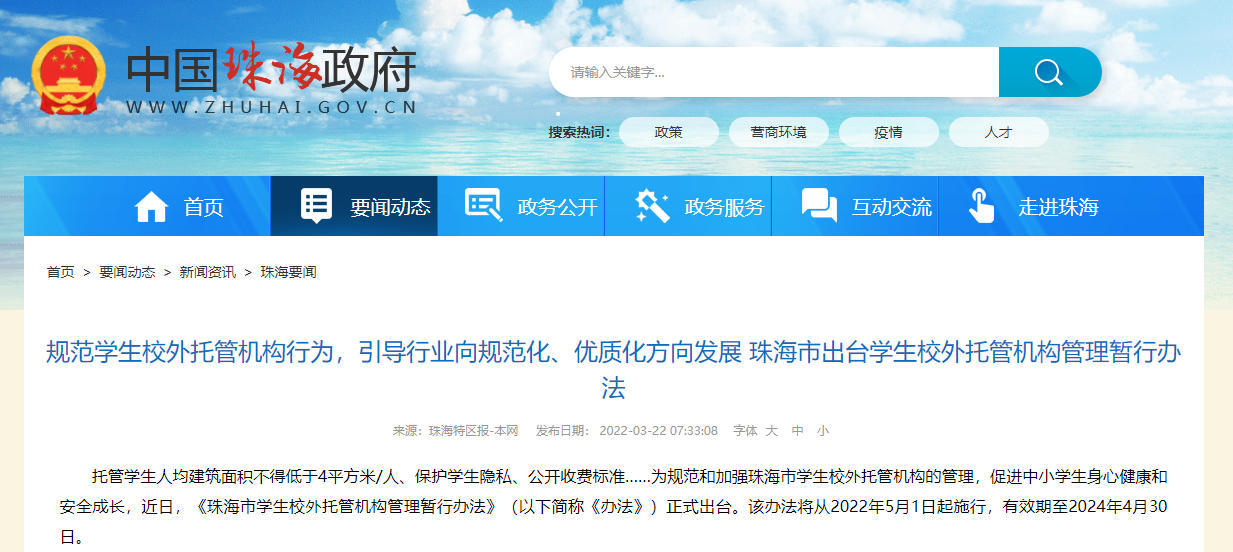Viewport: 1233px width, 552px height.
Task: Select the 营商环境 hot search tag
Action: (x=779, y=132)
